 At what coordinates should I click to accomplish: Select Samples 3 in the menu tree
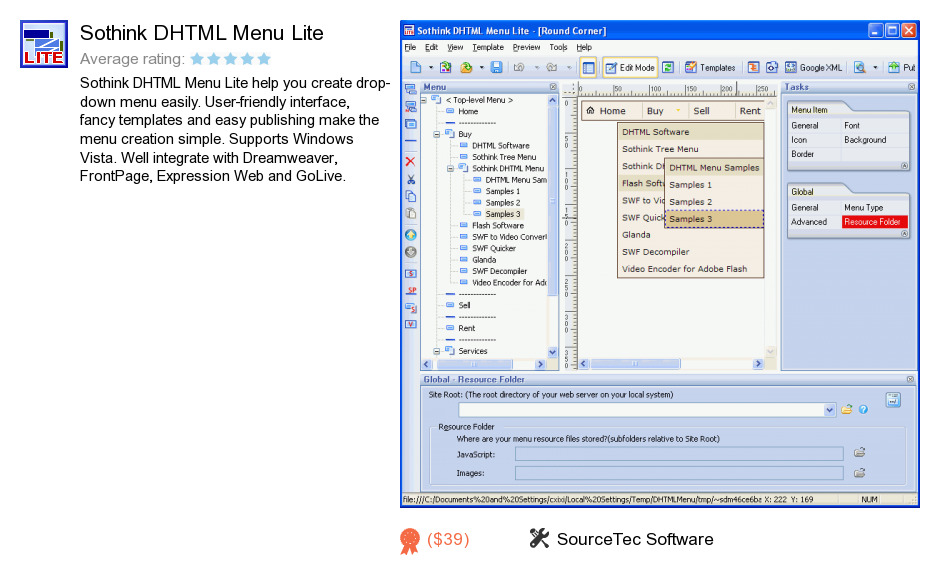502,214
